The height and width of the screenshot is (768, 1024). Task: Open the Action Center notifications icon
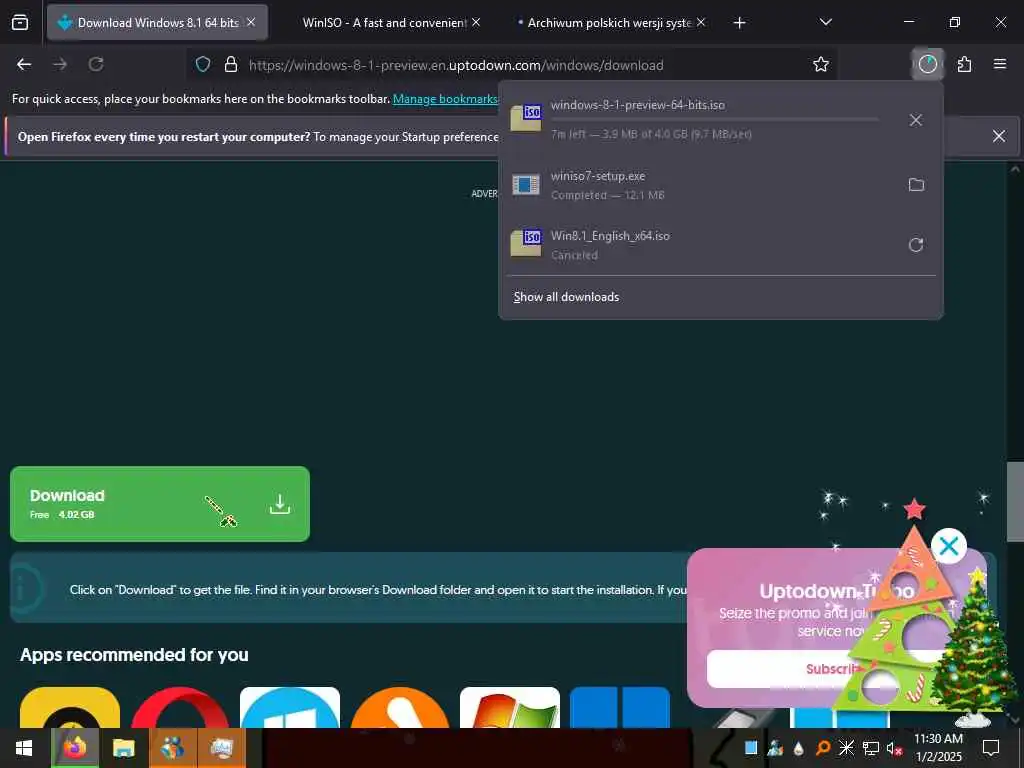(x=991, y=748)
